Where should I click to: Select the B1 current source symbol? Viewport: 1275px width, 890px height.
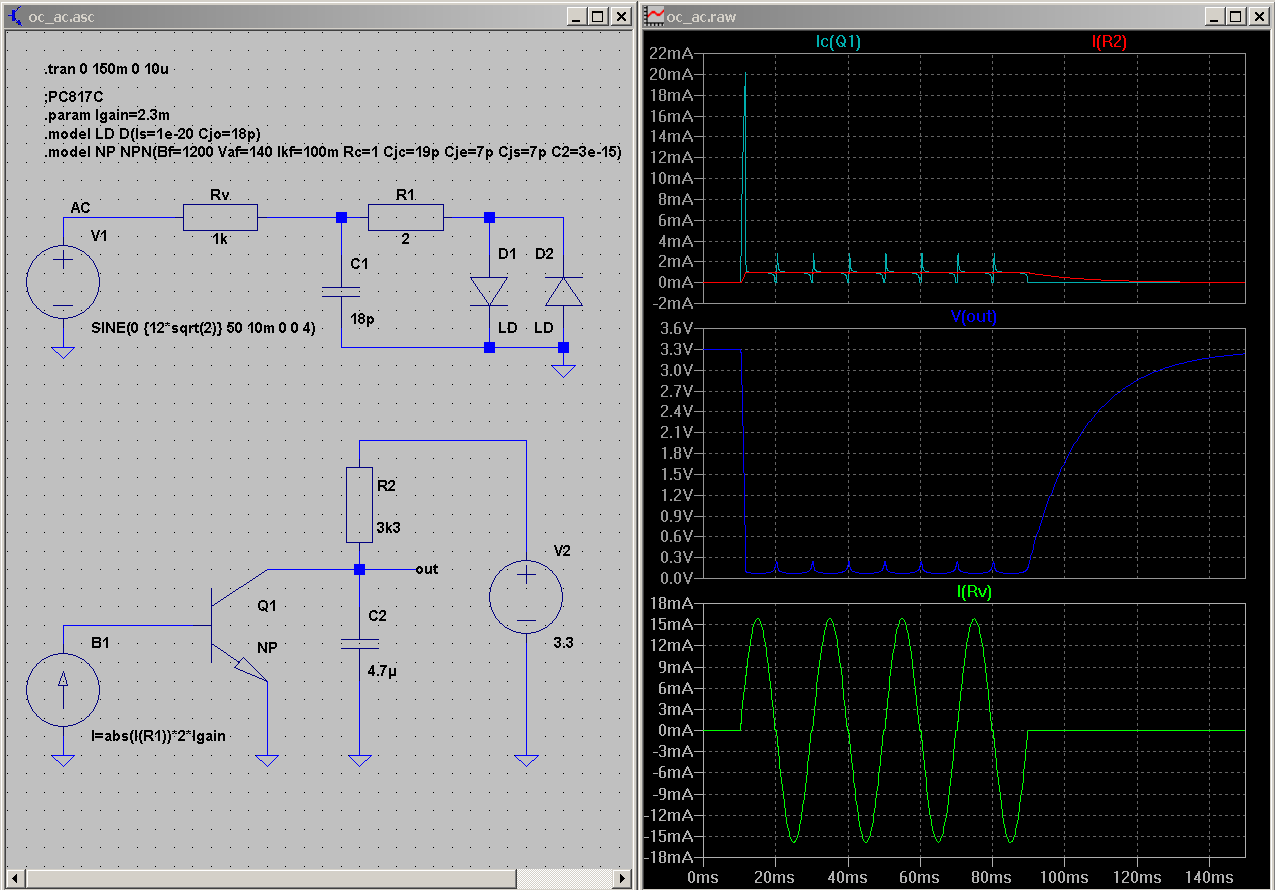coord(62,688)
